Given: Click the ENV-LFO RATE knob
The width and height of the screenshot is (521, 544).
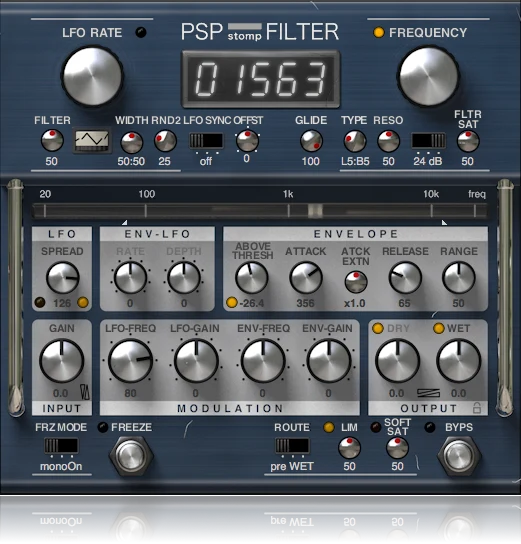Looking at the screenshot, I should (x=130, y=278).
